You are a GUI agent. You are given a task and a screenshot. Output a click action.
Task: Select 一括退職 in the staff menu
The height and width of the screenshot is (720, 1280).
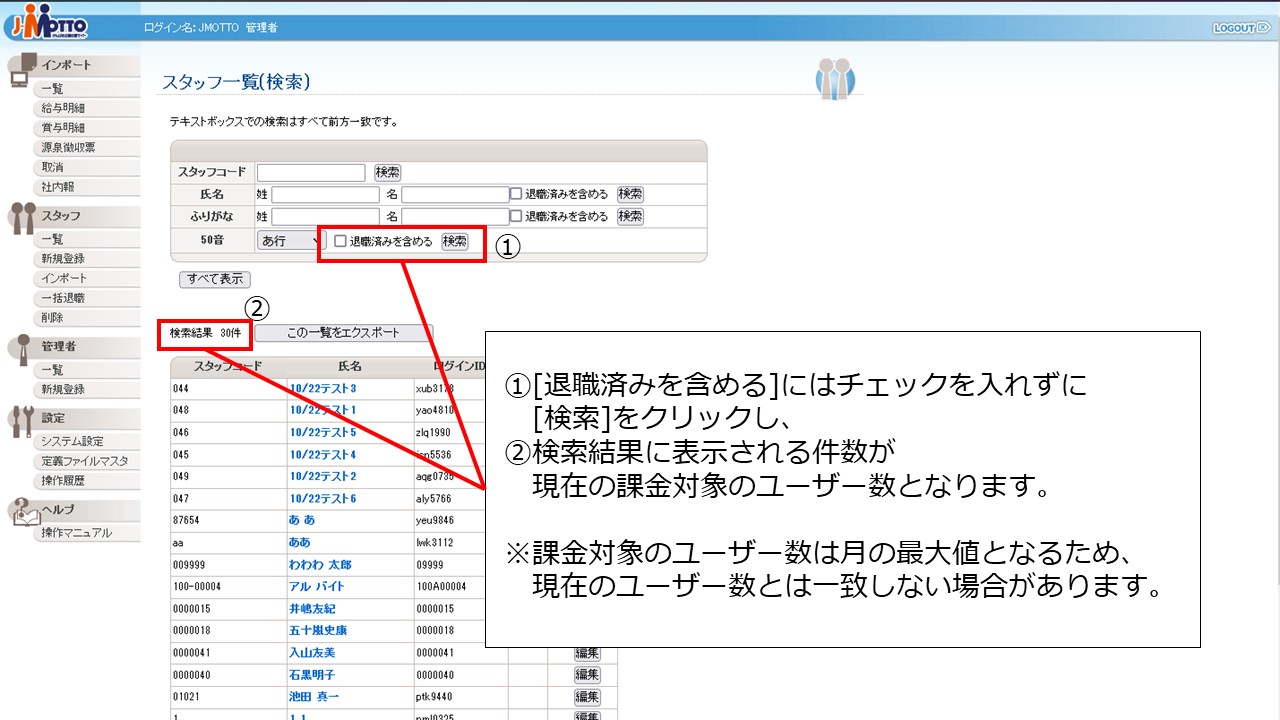point(63,298)
